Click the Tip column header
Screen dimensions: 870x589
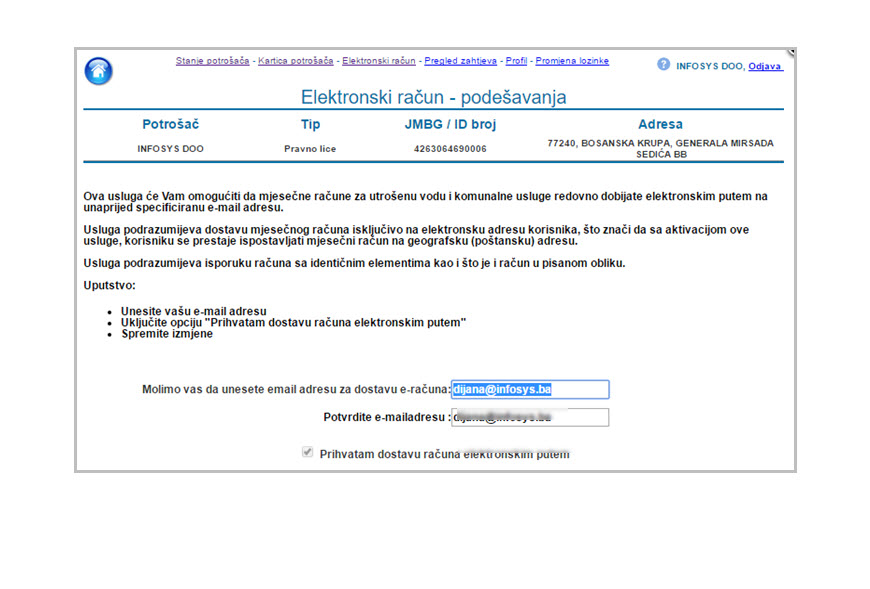click(311, 124)
